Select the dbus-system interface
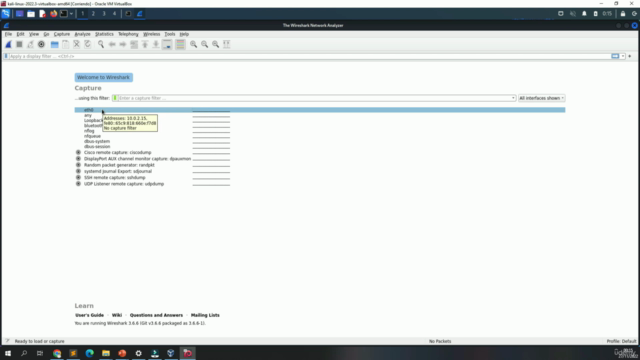Viewport: 640px width, 360px height. (x=97, y=141)
